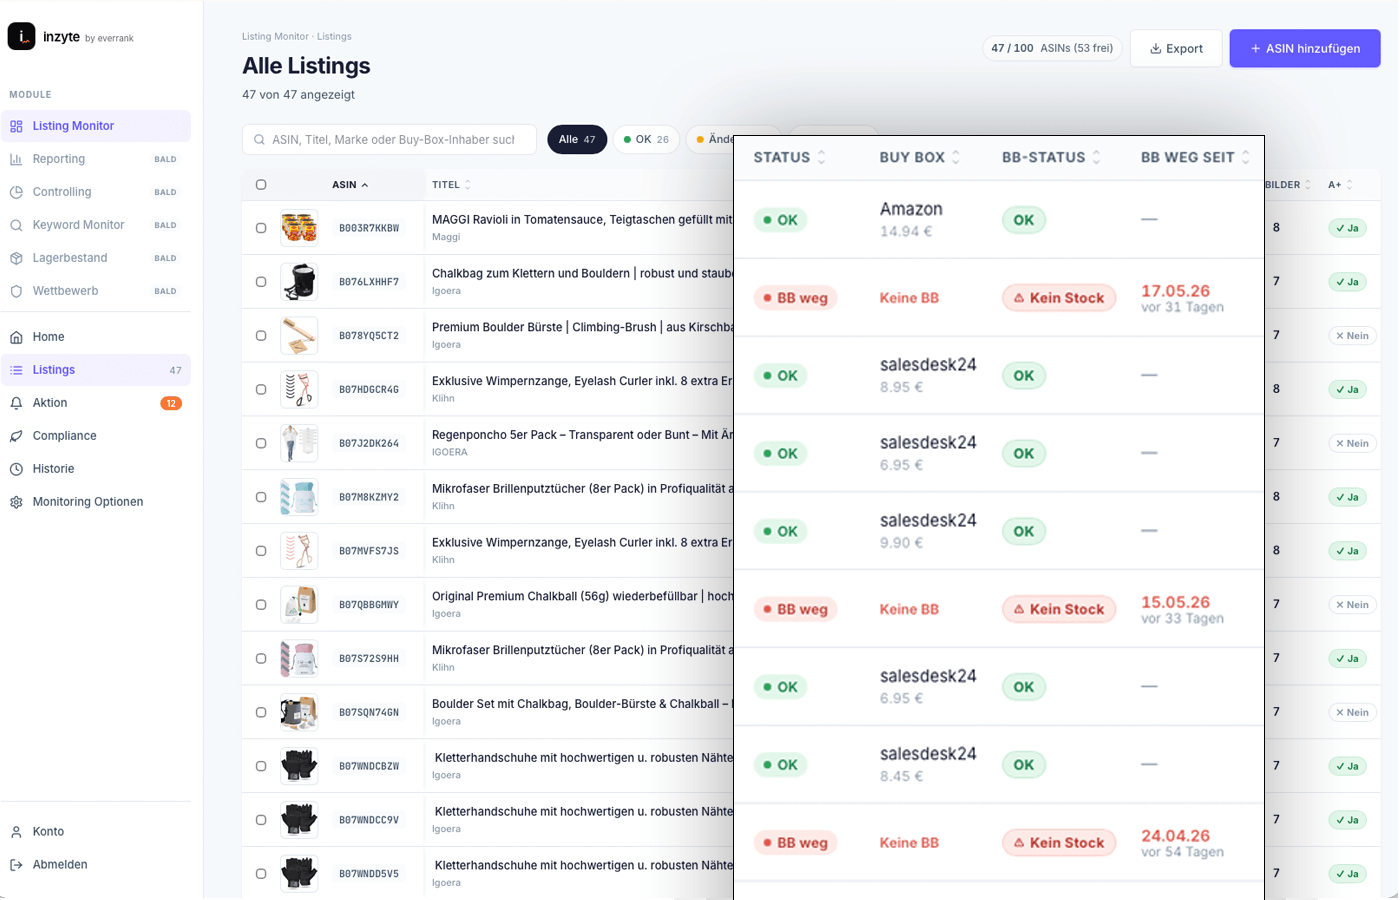Screen dimensions: 1400x900
Task: Check the row B07J2DK264 checkbox
Action: (x=261, y=443)
